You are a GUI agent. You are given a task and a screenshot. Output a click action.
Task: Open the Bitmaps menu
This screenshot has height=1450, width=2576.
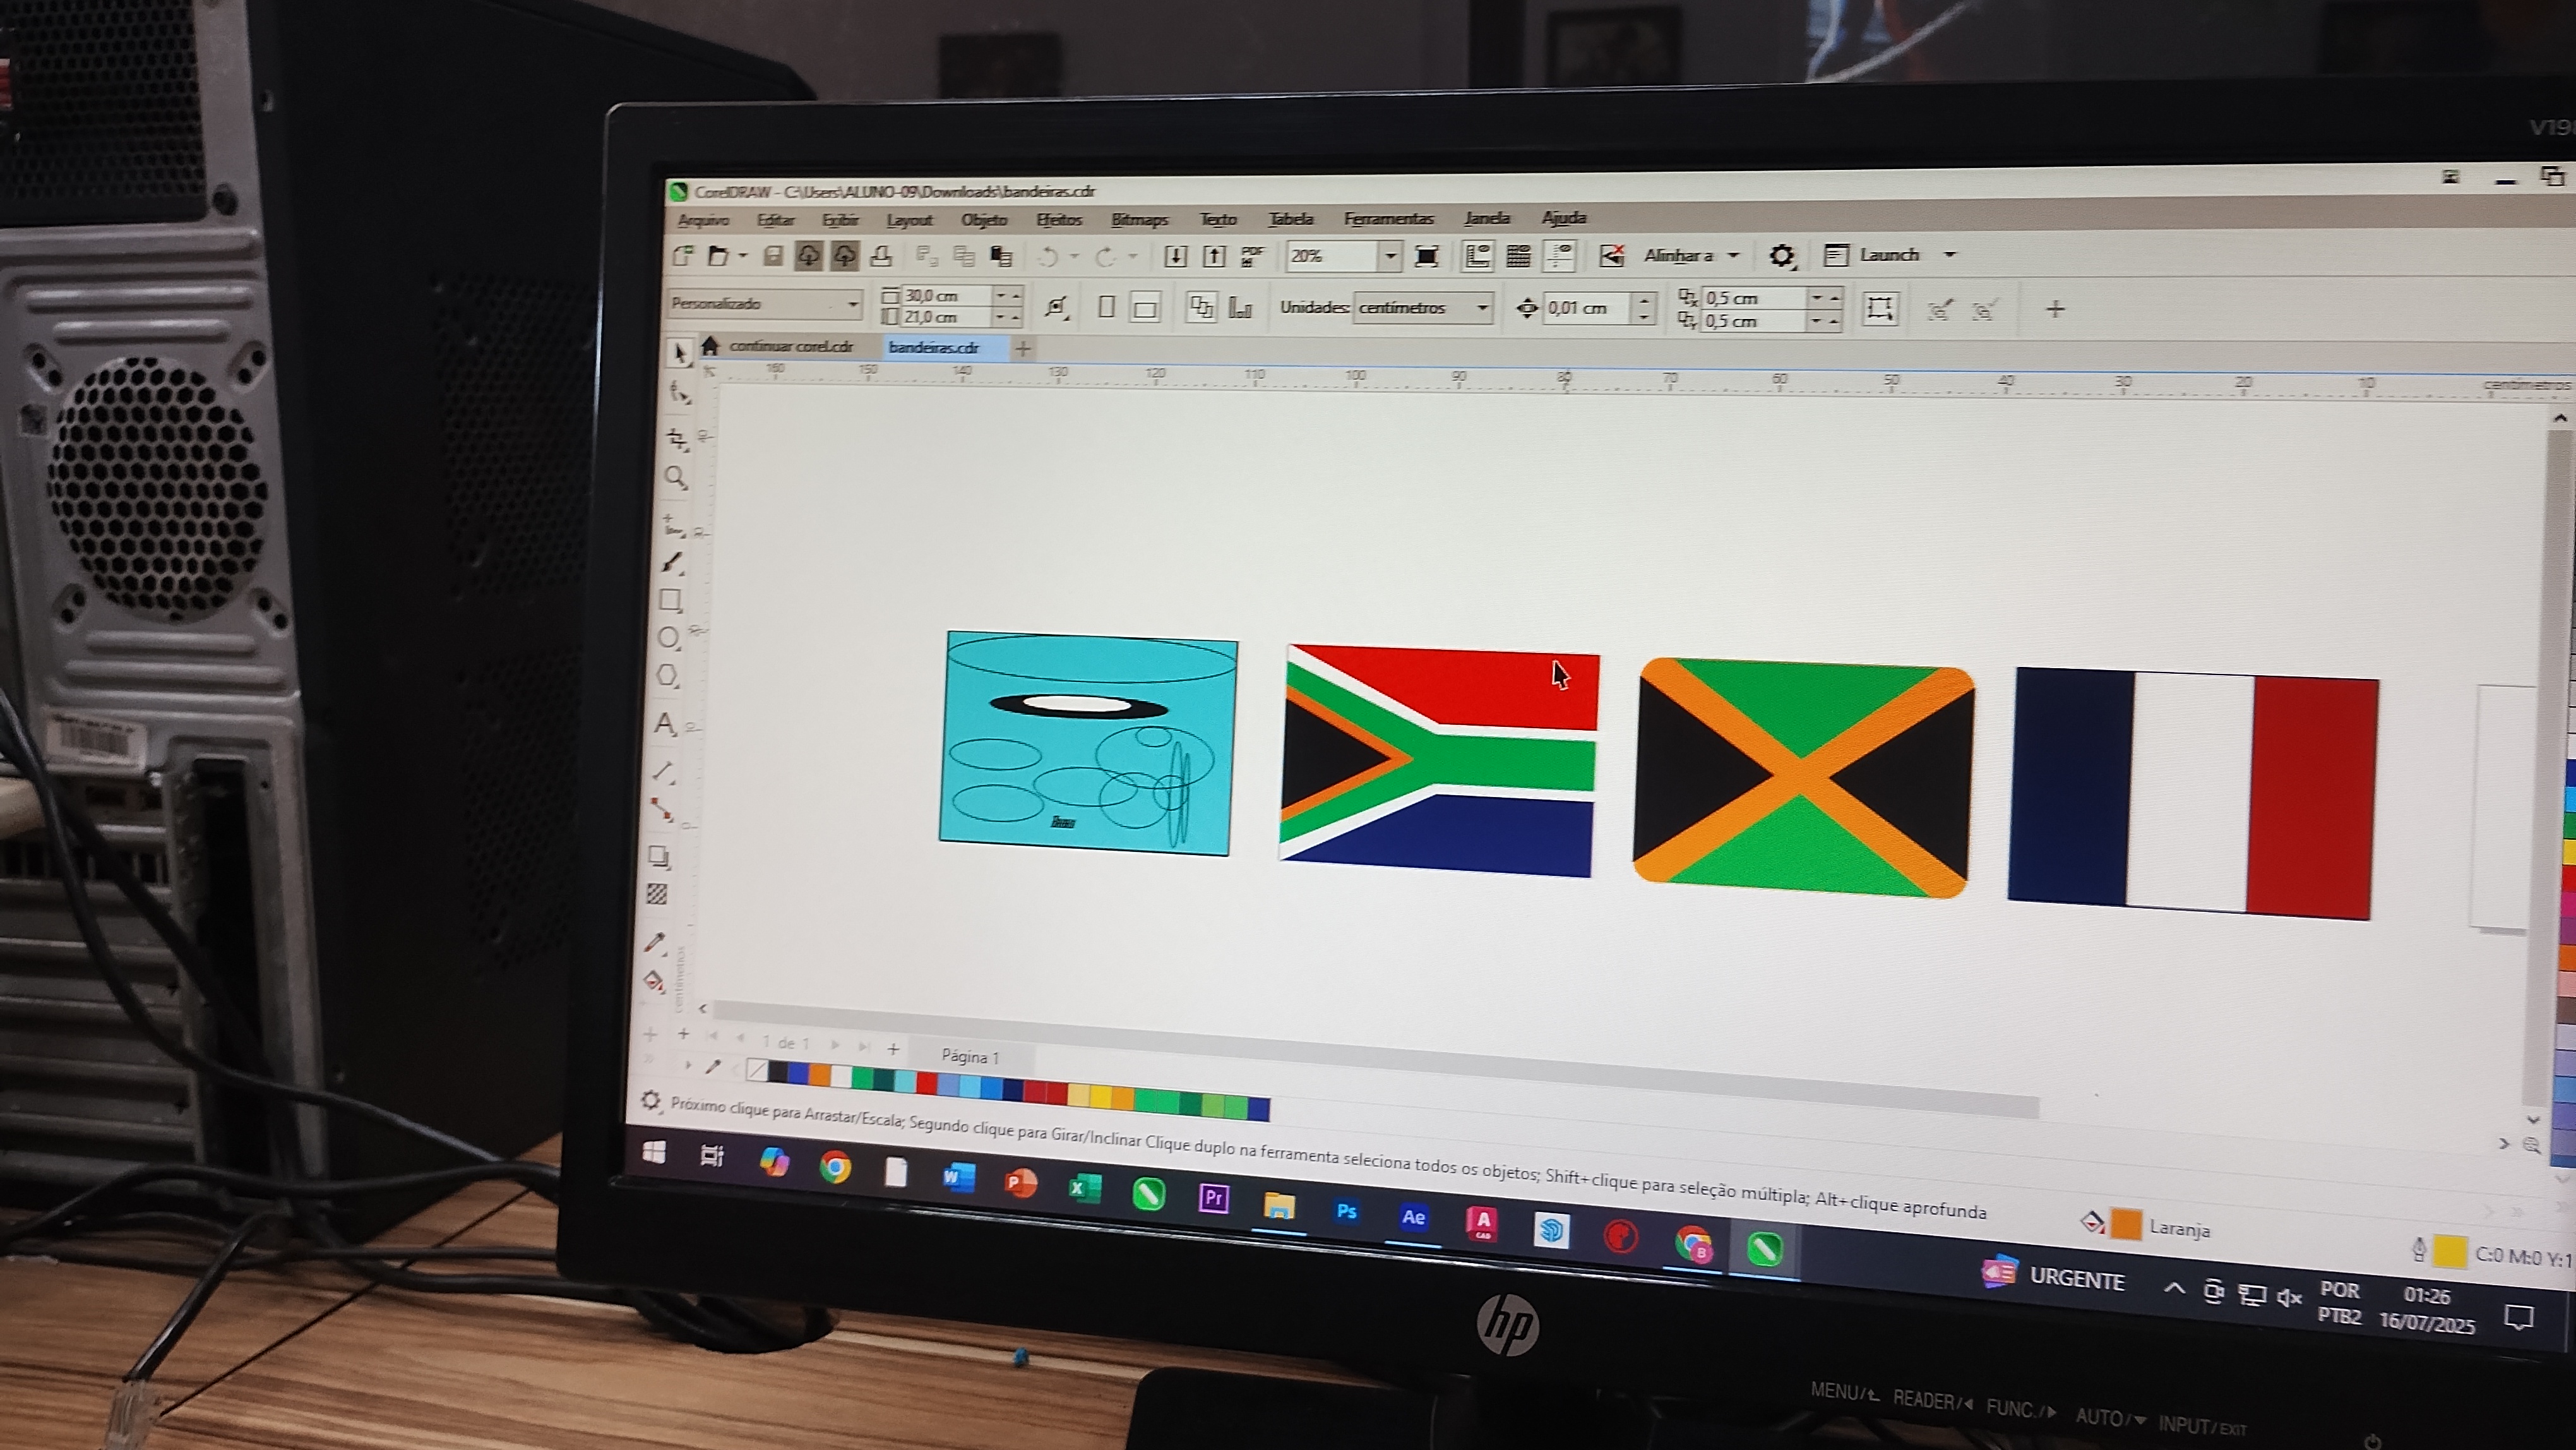click(x=1139, y=219)
